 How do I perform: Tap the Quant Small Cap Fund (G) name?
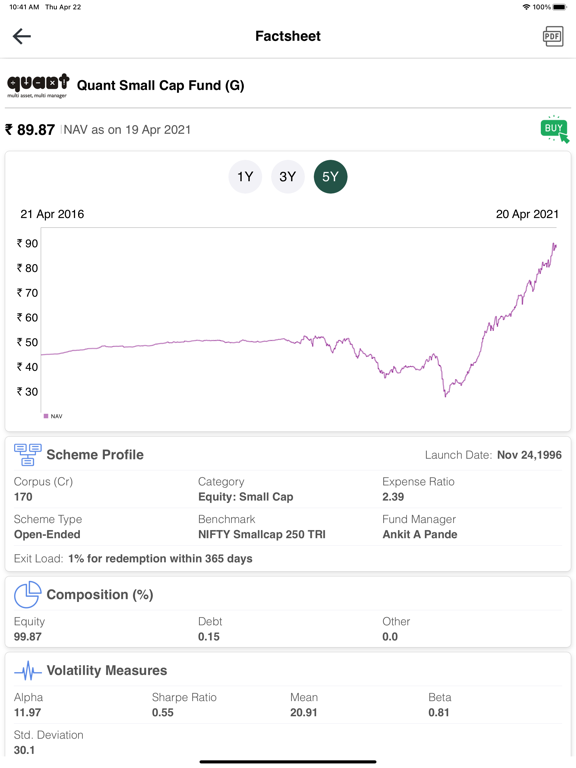click(x=161, y=86)
